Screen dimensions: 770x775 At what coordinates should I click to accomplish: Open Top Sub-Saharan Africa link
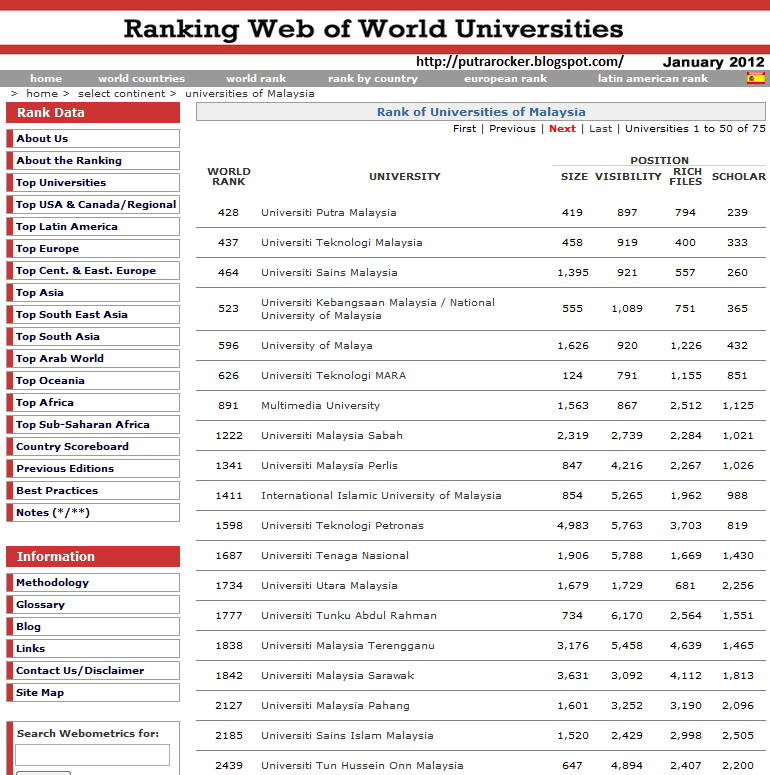click(x=93, y=425)
